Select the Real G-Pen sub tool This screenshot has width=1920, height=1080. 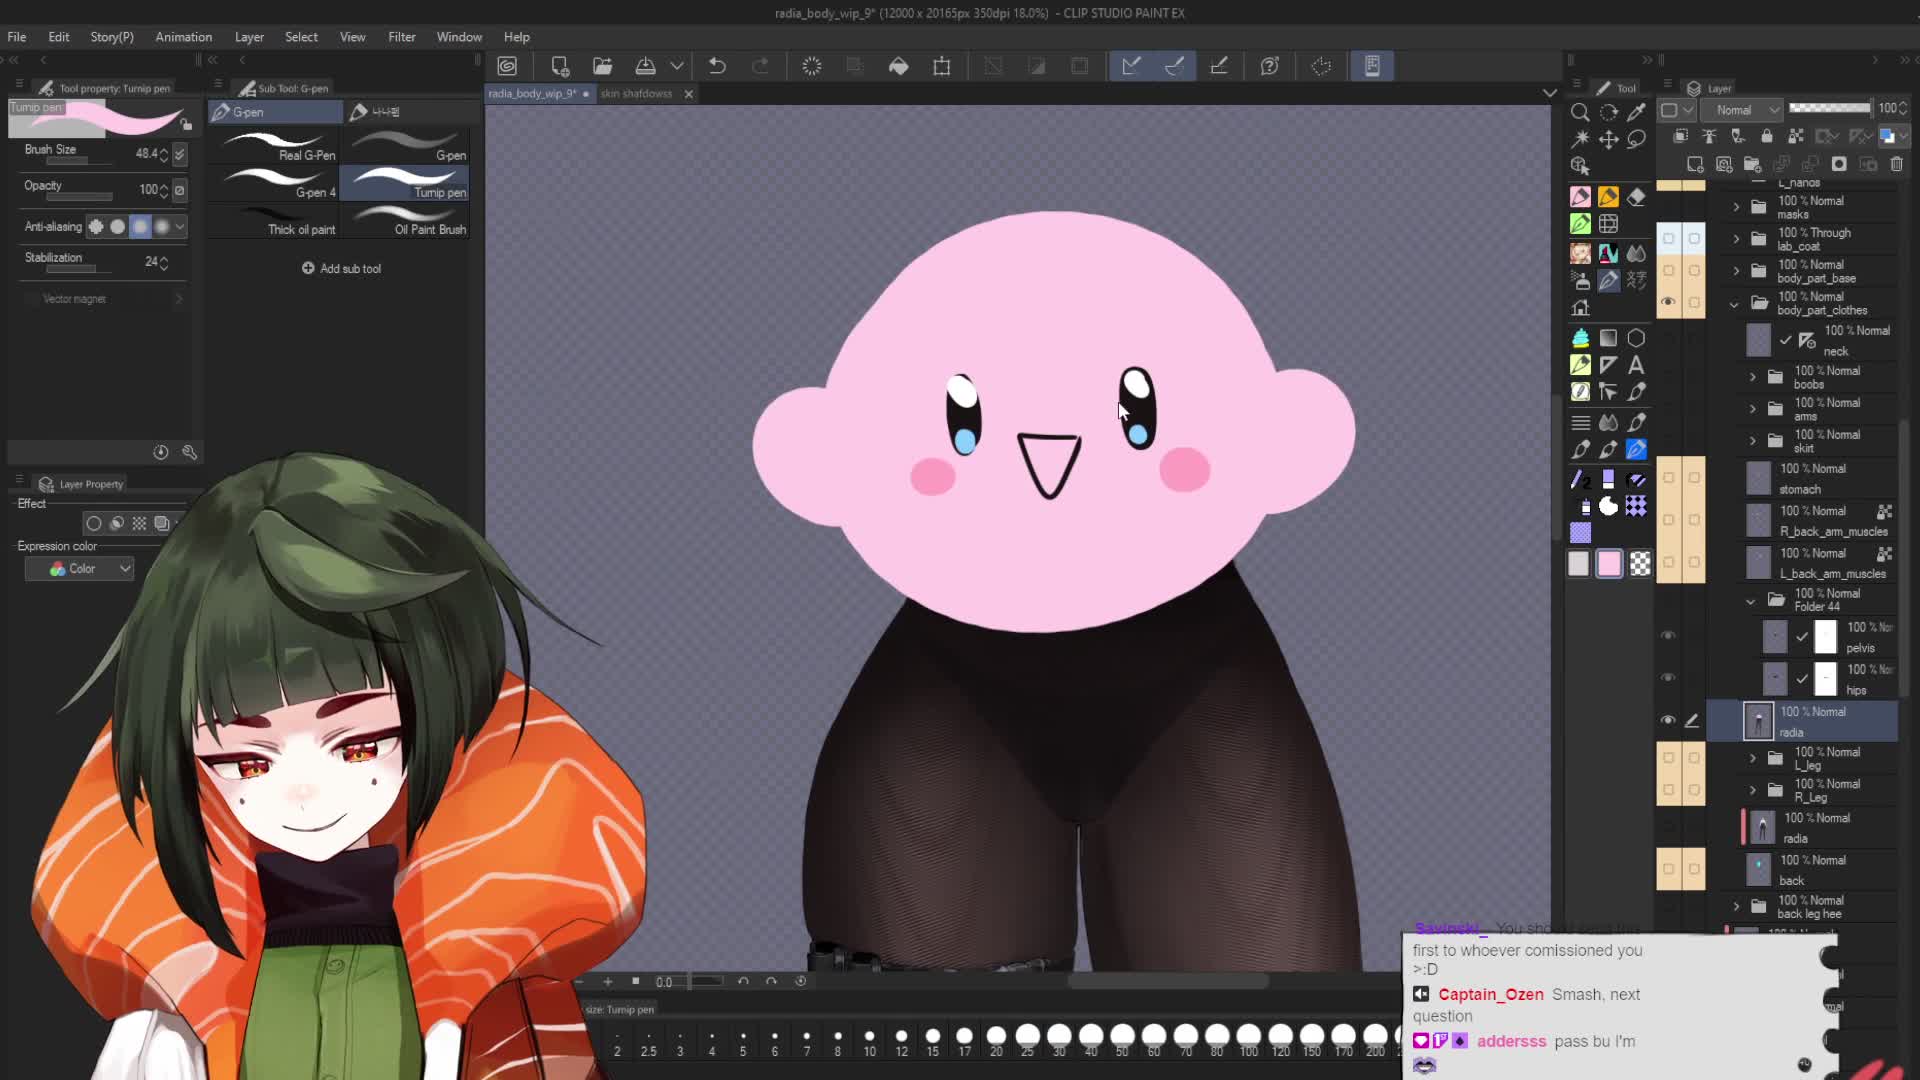275,146
